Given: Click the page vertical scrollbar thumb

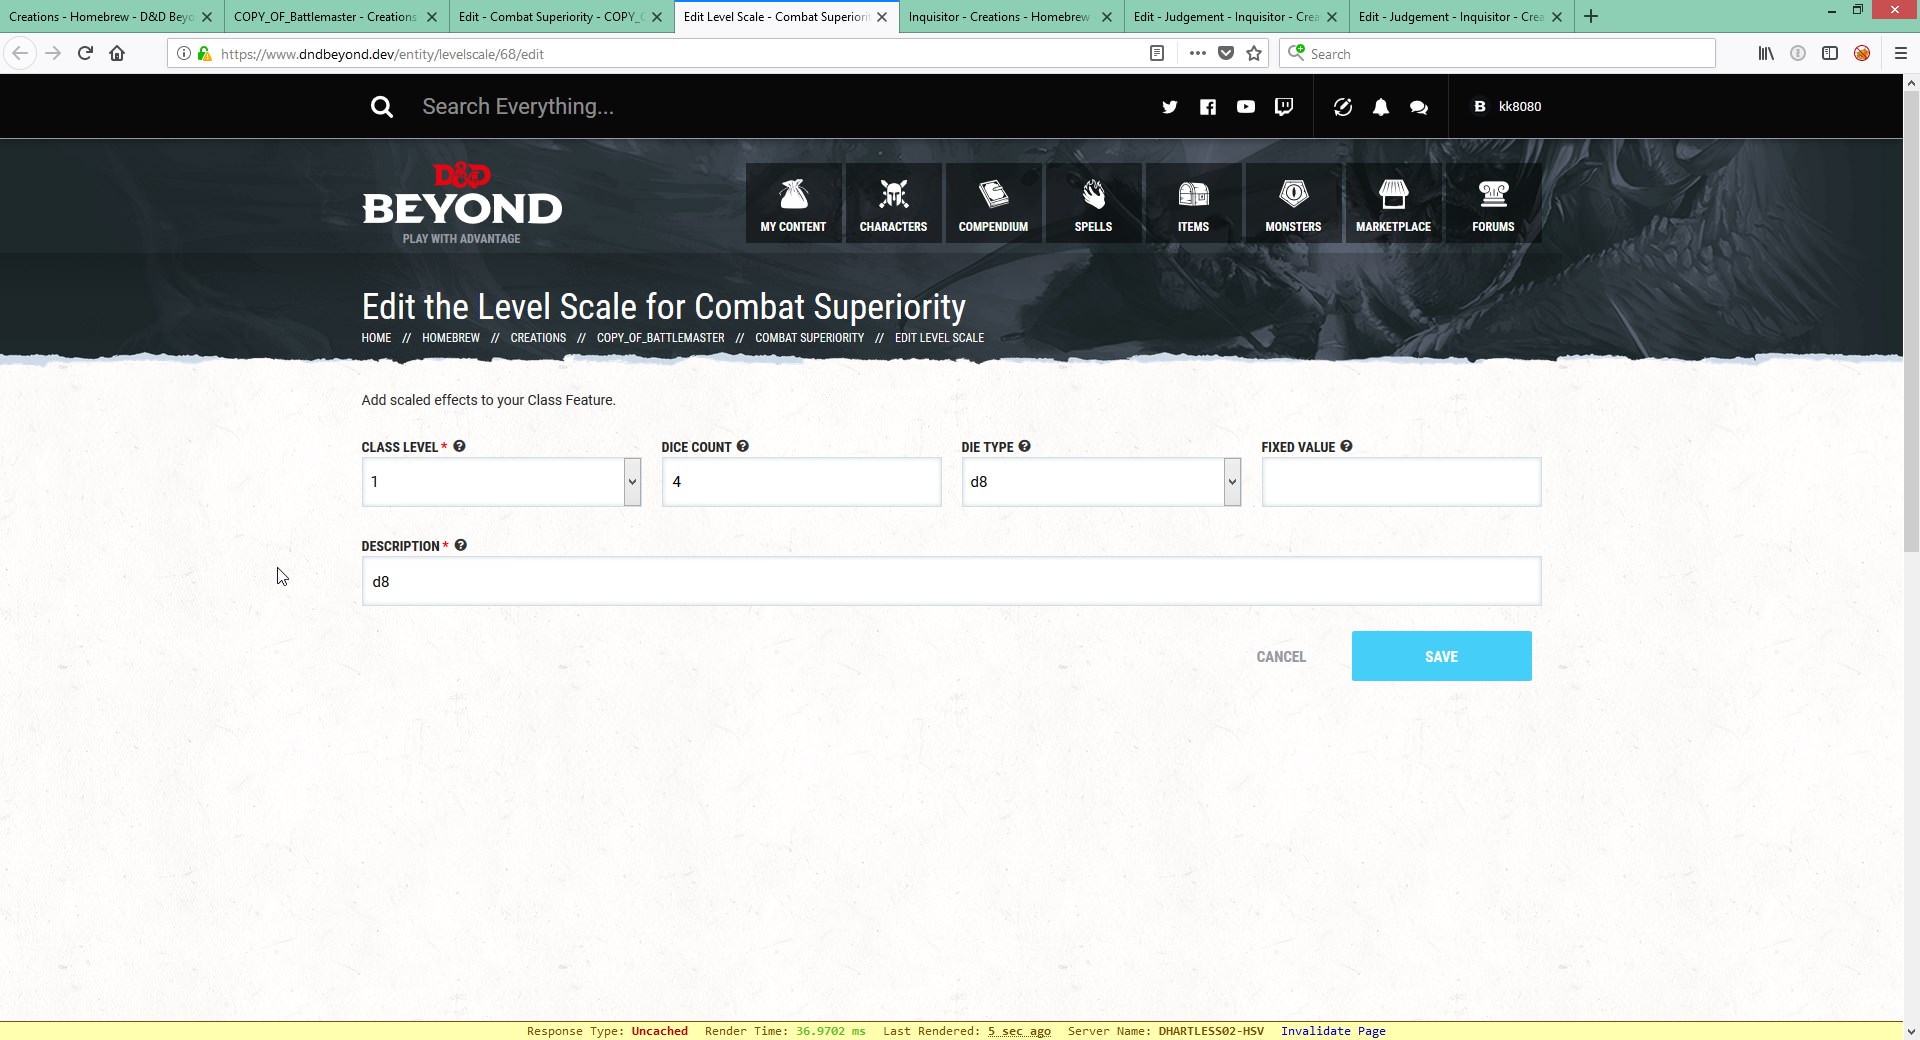Looking at the screenshot, I should click(x=1911, y=323).
